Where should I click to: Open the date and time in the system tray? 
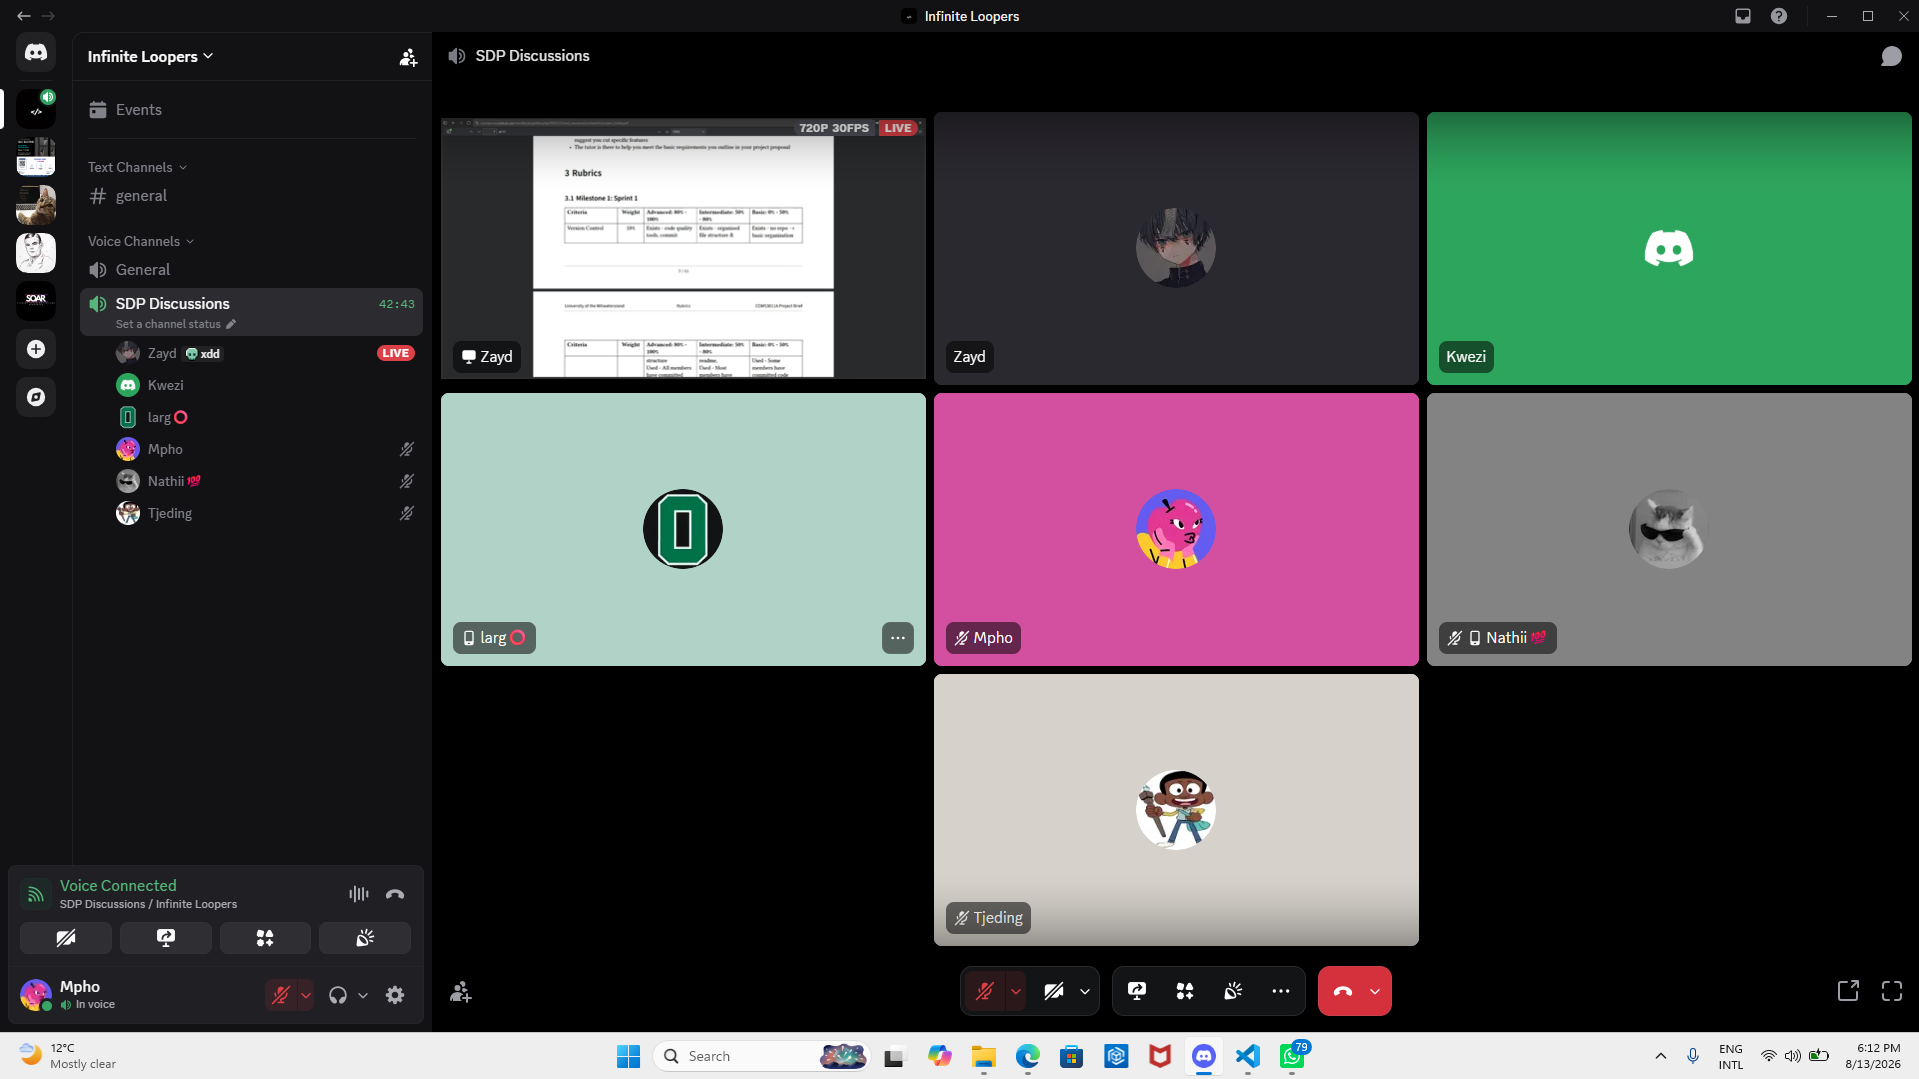click(x=1873, y=1056)
